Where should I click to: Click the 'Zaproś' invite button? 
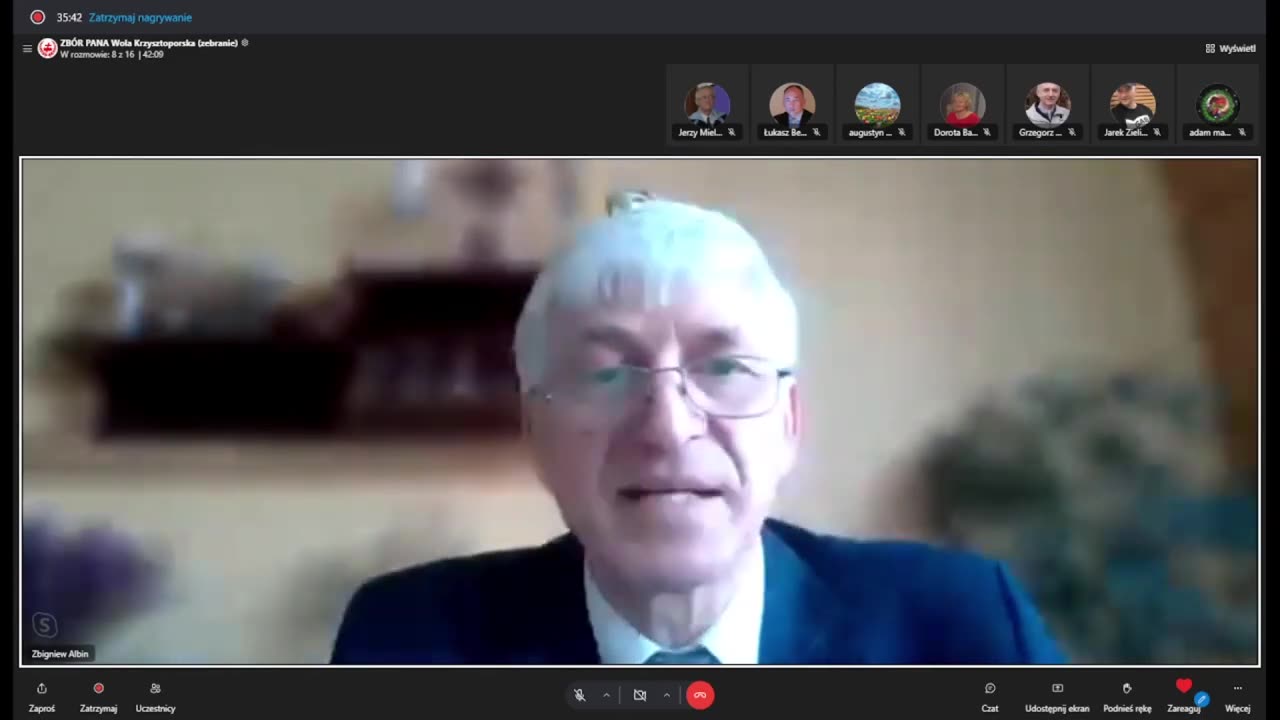point(42,697)
